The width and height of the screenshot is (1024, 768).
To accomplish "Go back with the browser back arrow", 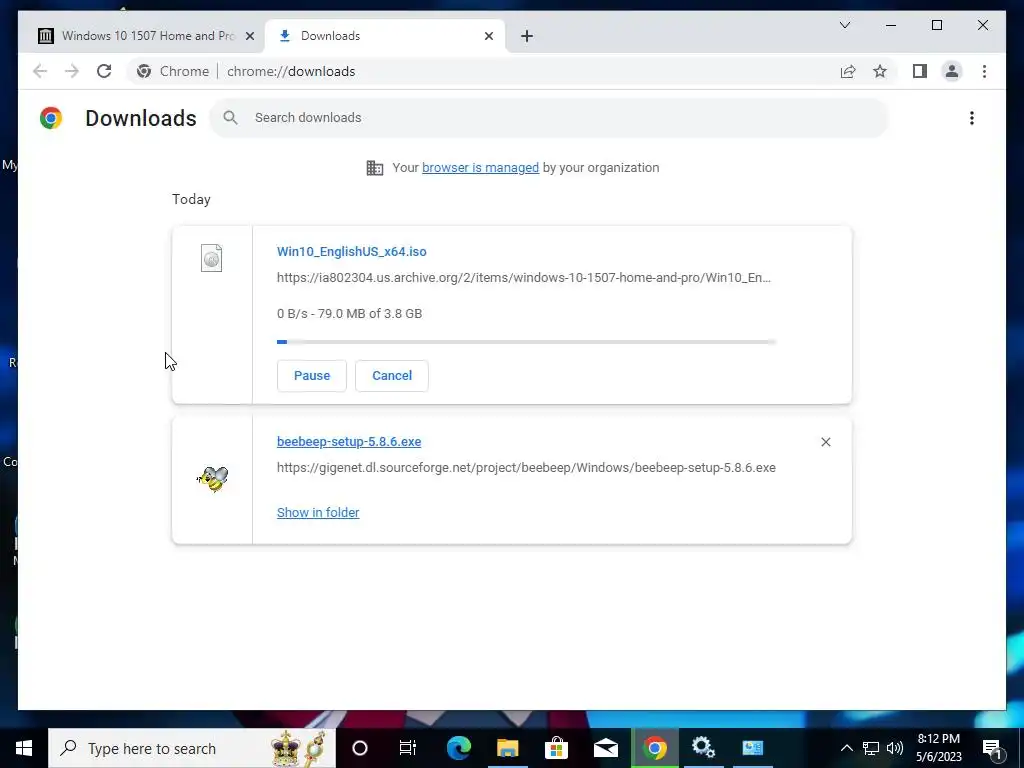I will 40,71.
